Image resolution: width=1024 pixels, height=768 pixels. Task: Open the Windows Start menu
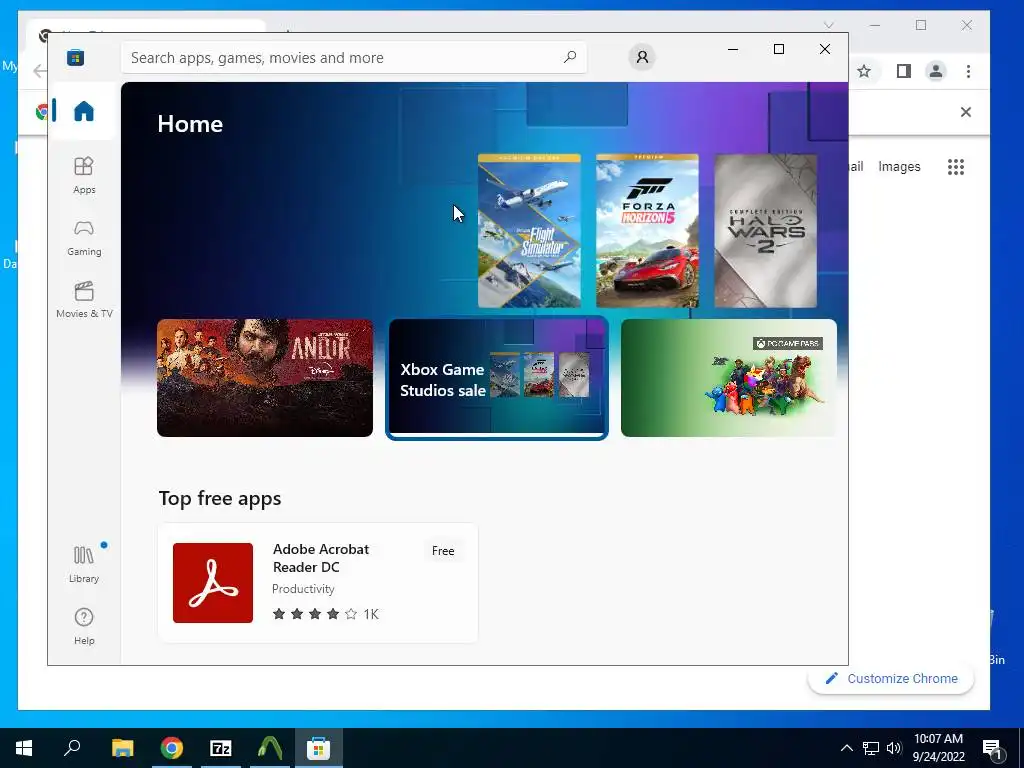[24, 748]
